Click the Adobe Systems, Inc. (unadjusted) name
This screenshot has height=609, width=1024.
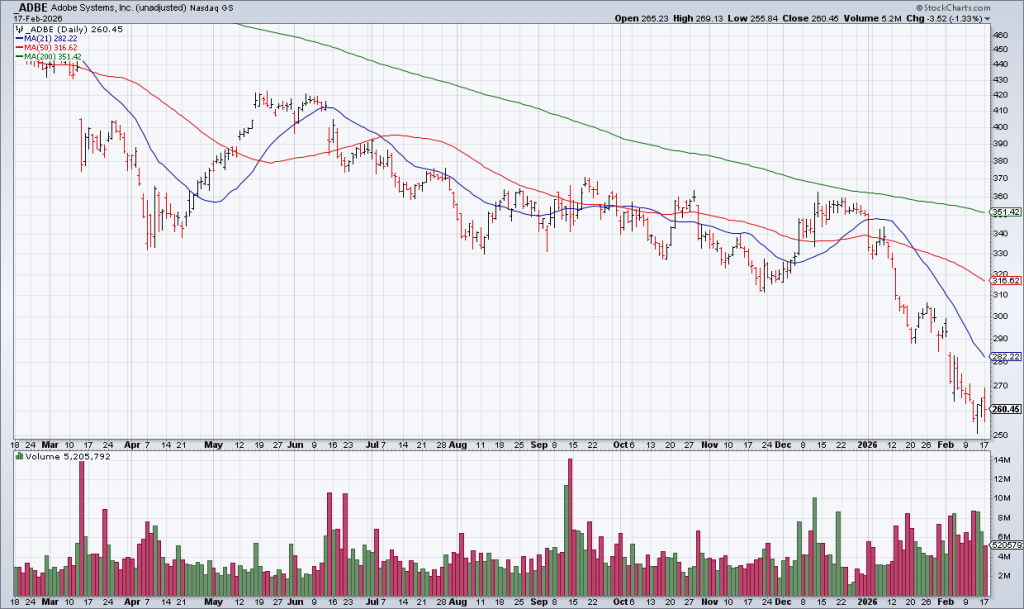point(119,8)
